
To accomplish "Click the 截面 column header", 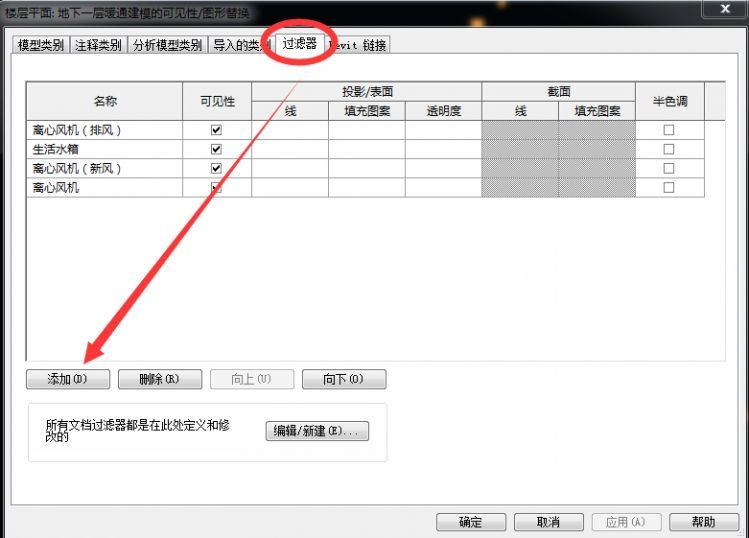I will [x=558, y=91].
